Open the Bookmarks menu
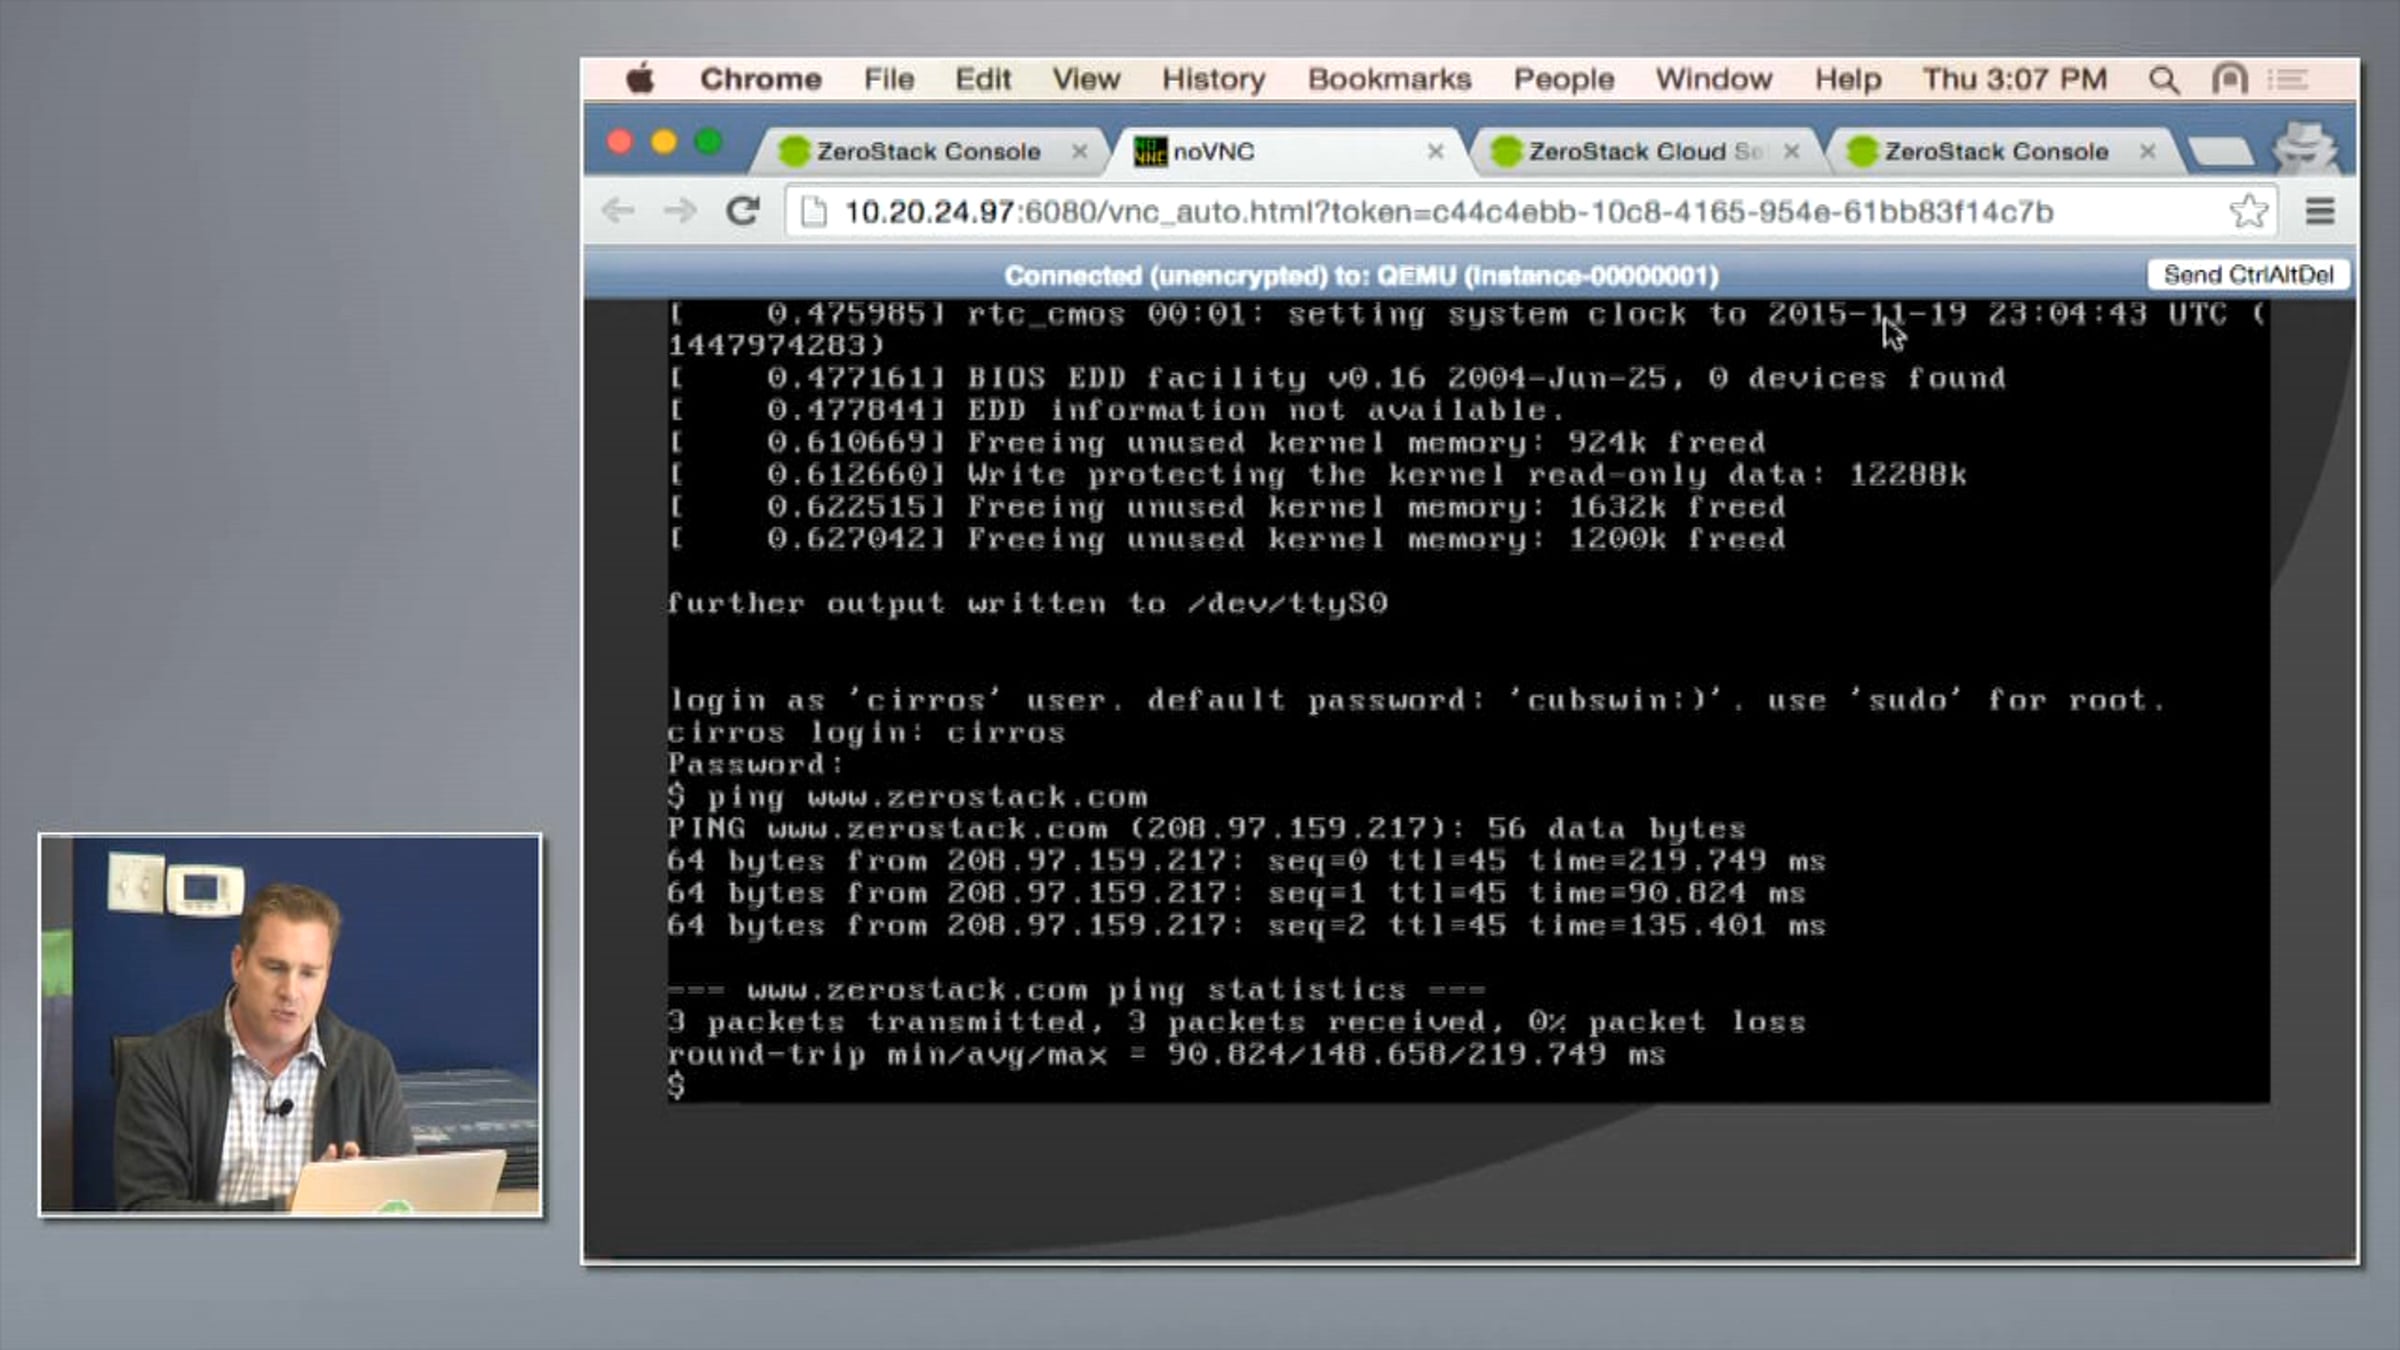The height and width of the screenshot is (1350, 2400). point(1390,79)
